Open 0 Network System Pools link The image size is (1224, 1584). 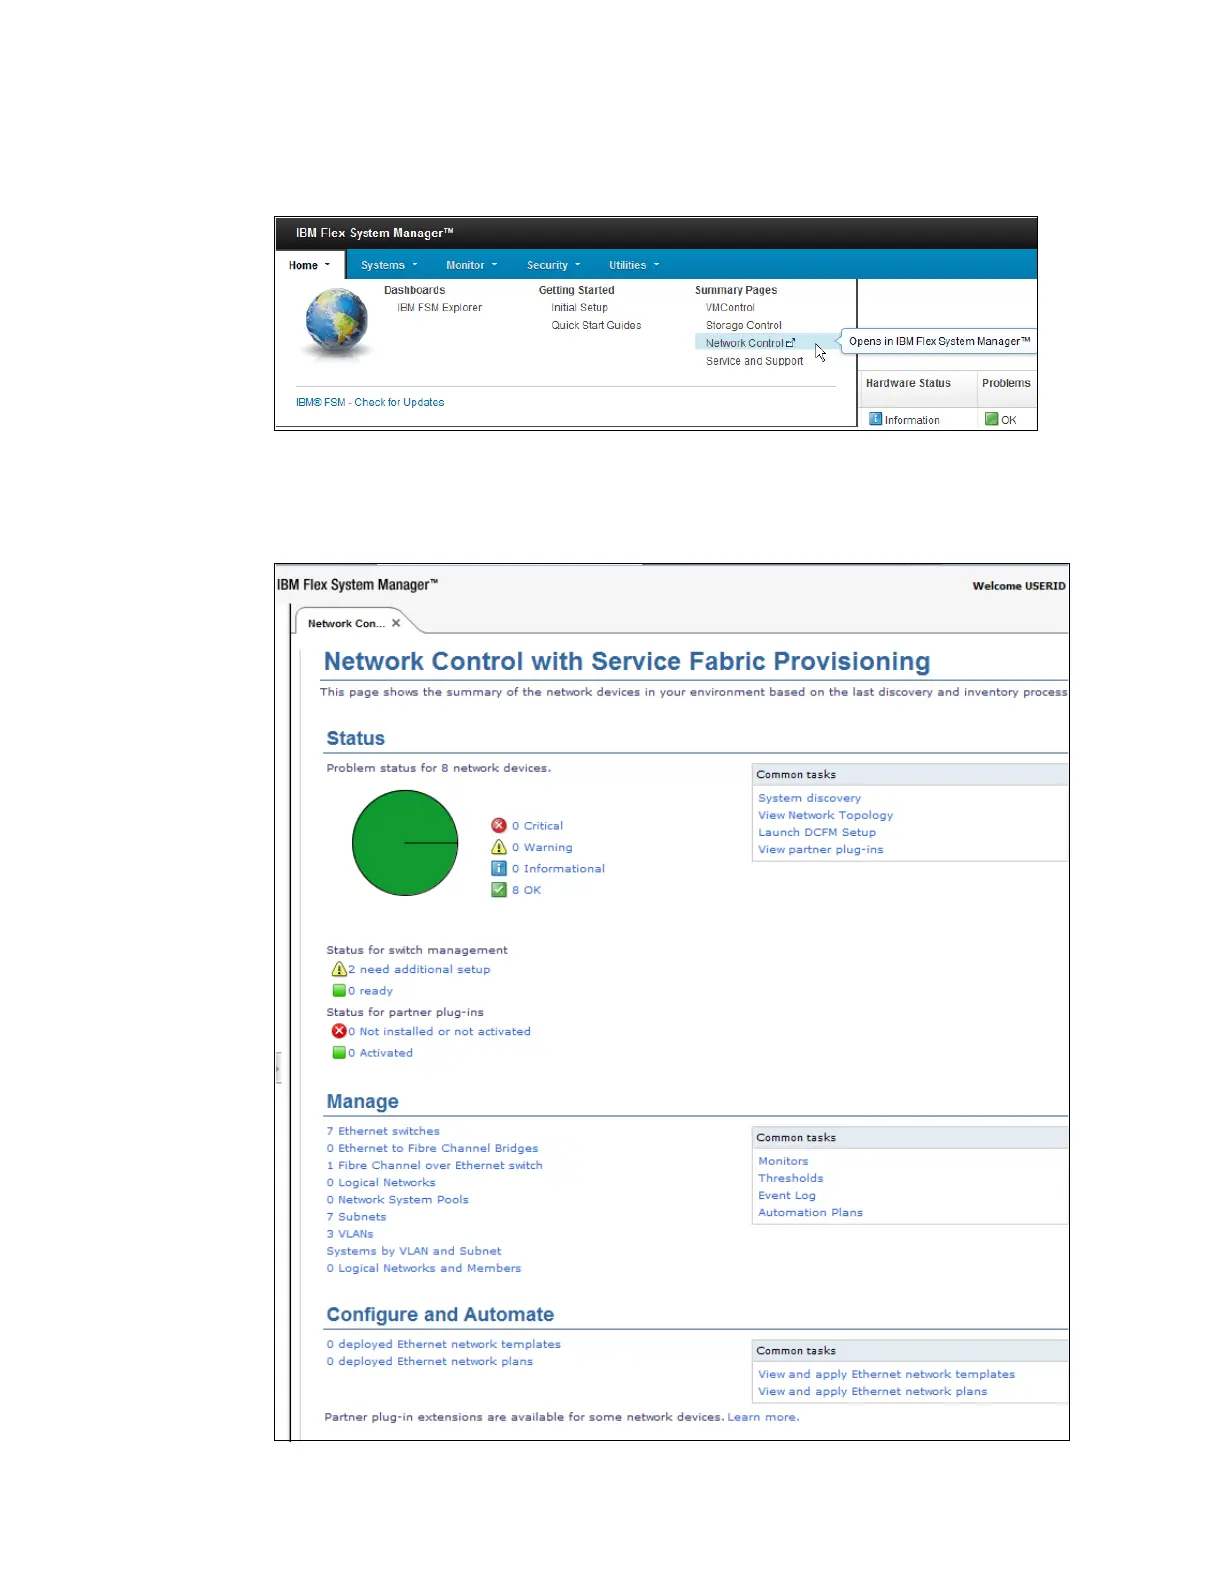[397, 1199]
